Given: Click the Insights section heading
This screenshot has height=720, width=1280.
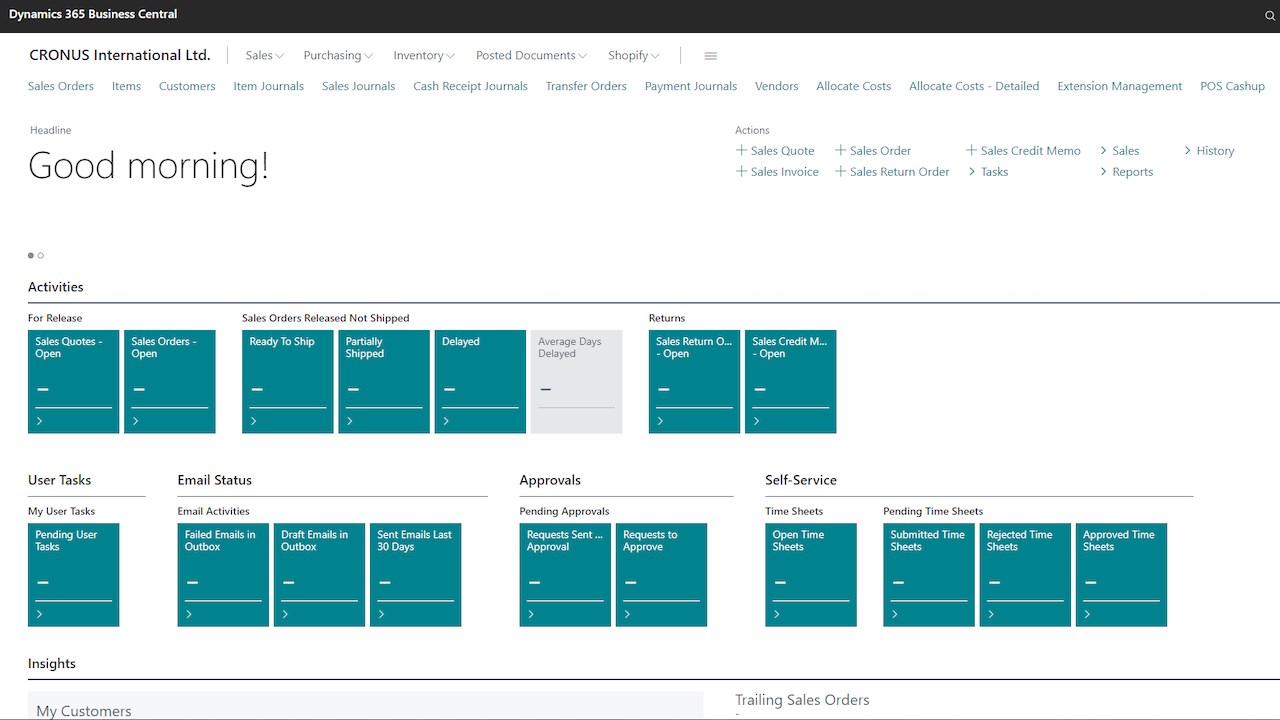Looking at the screenshot, I should coord(52,663).
